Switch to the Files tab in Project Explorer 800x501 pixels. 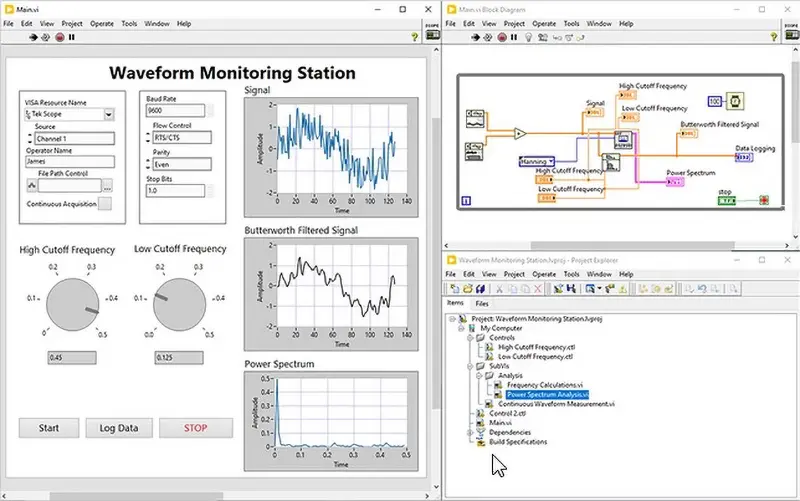482,303
